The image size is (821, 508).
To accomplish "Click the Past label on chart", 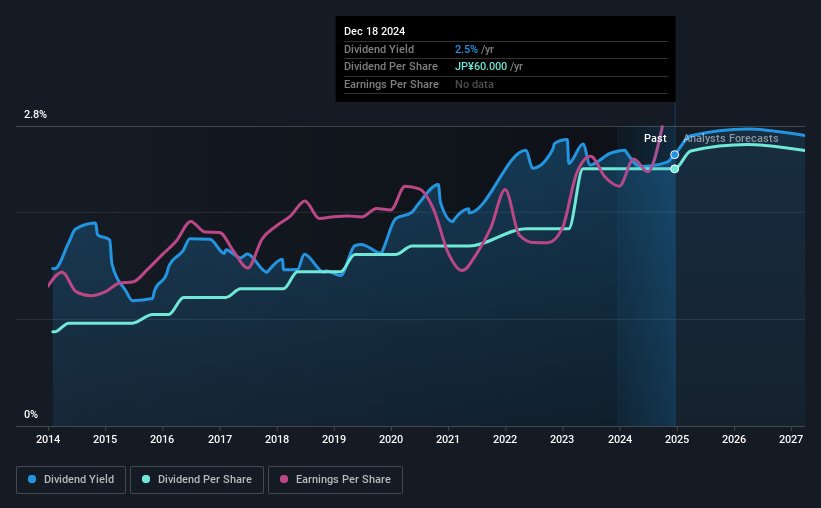I will click(x=655, y=138).
